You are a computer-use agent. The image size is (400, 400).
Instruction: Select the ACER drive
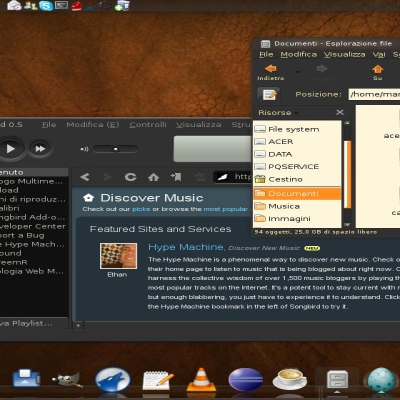click(x=297, y=142)
